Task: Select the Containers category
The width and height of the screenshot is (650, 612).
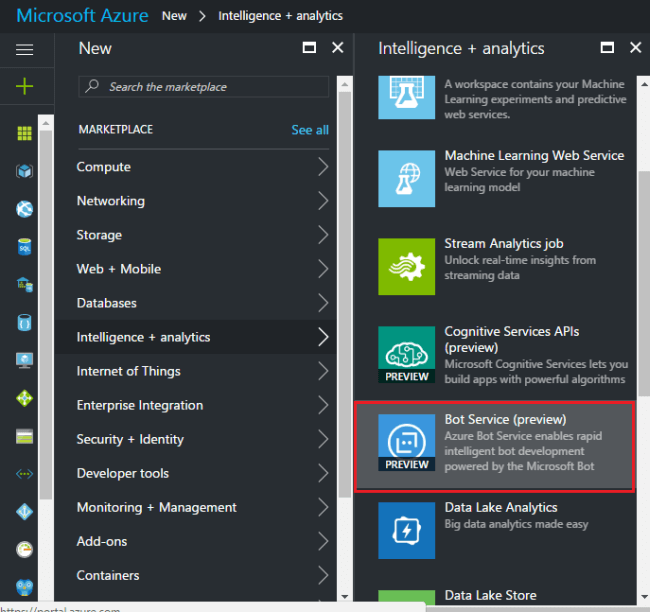Action: pyautogui.click(x=196, y=575)
